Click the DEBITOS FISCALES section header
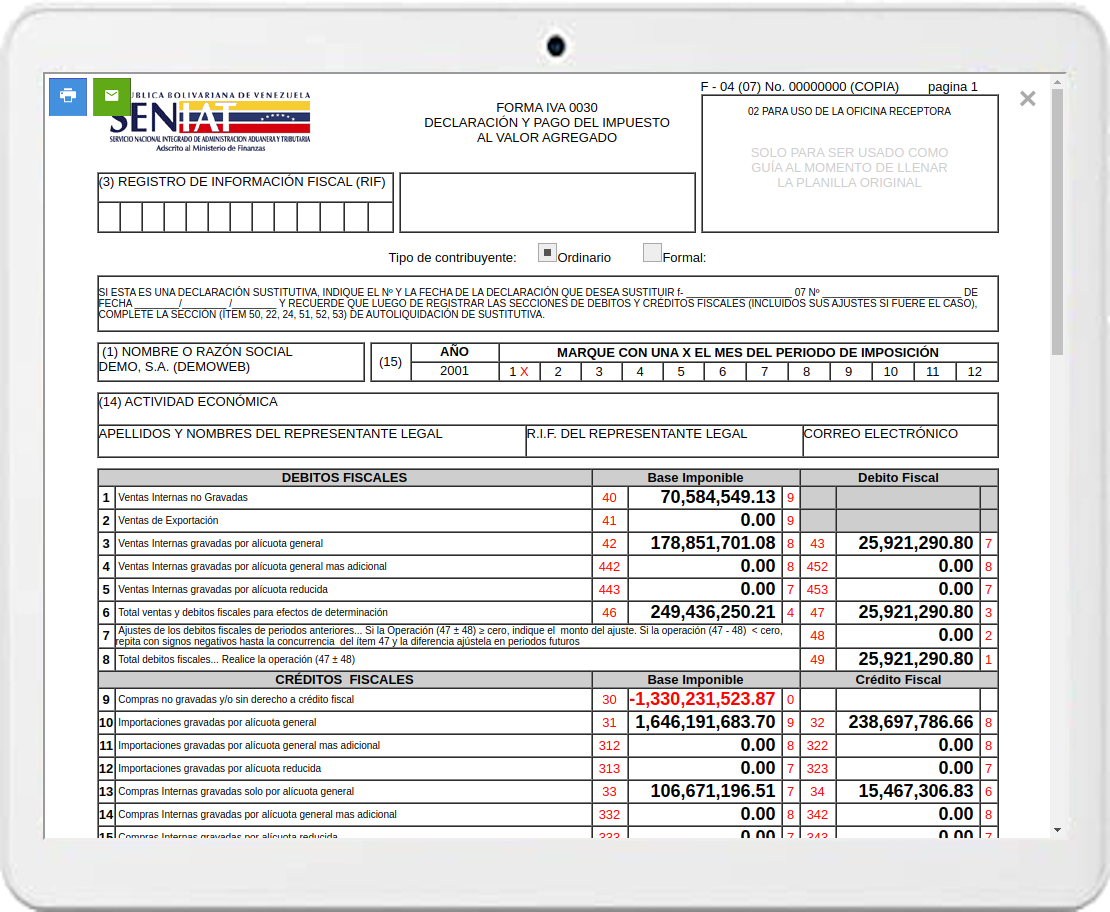The width and height of the screenshot is (1110, 912). [344, 477]
